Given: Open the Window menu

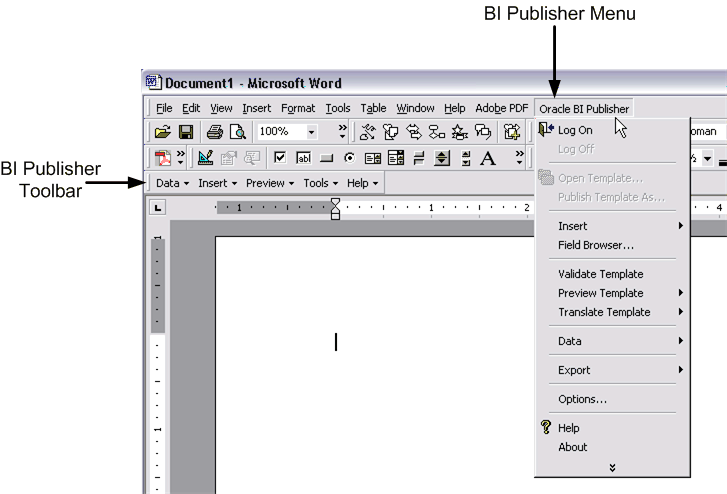Looking at the screenshot, I should pos(415,109).
